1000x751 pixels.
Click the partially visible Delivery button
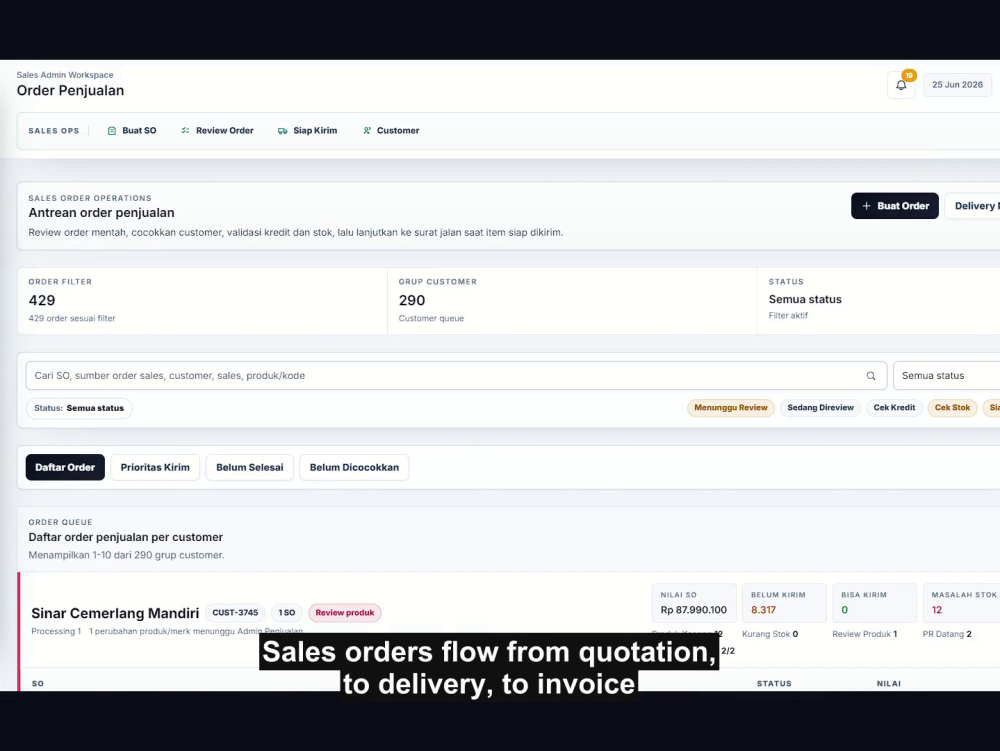click(x=973, y=206)
